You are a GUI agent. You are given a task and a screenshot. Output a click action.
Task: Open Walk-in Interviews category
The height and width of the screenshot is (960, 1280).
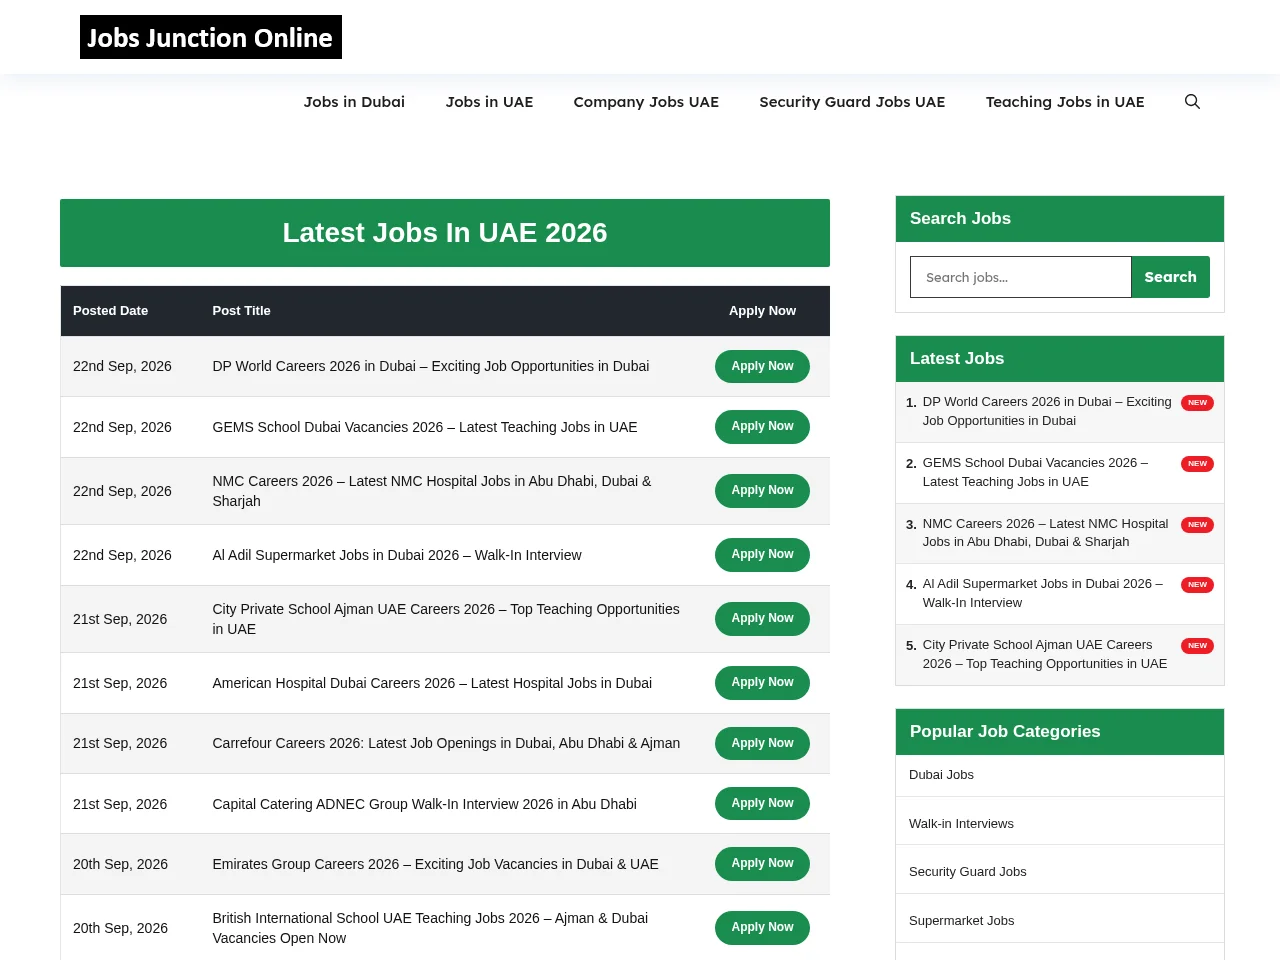pos(961,824)
